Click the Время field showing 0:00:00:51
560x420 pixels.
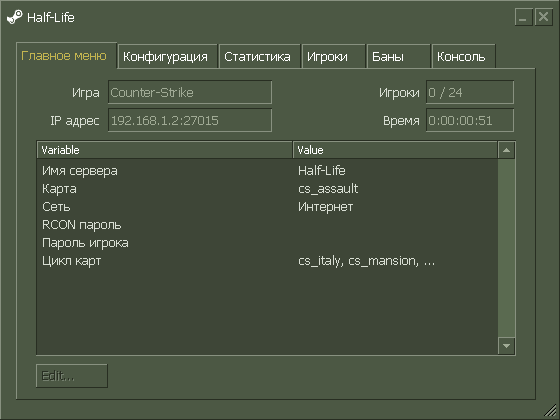470,120
